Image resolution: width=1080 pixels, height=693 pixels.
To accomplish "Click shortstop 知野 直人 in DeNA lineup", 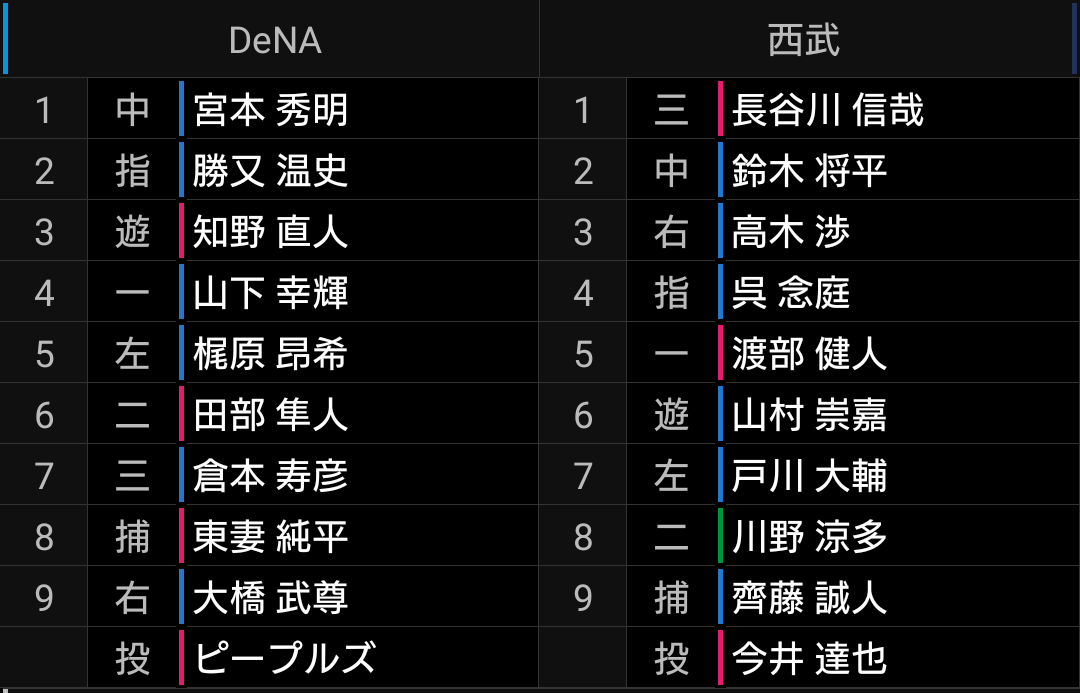I will [x=270, y=231].
